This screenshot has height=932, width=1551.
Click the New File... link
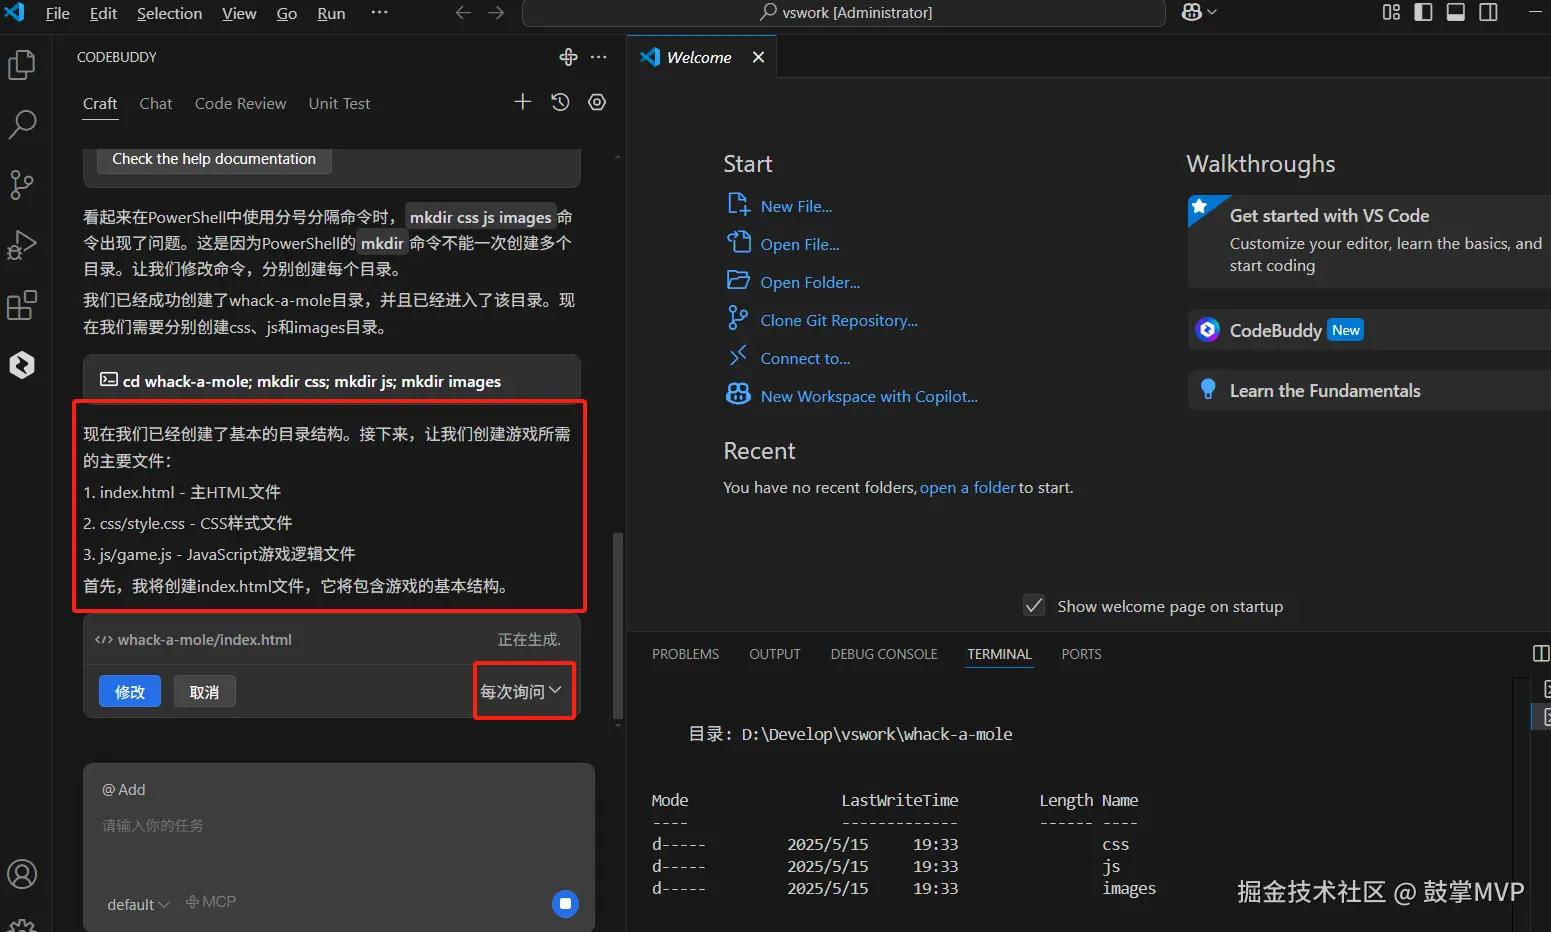(796, 207)
